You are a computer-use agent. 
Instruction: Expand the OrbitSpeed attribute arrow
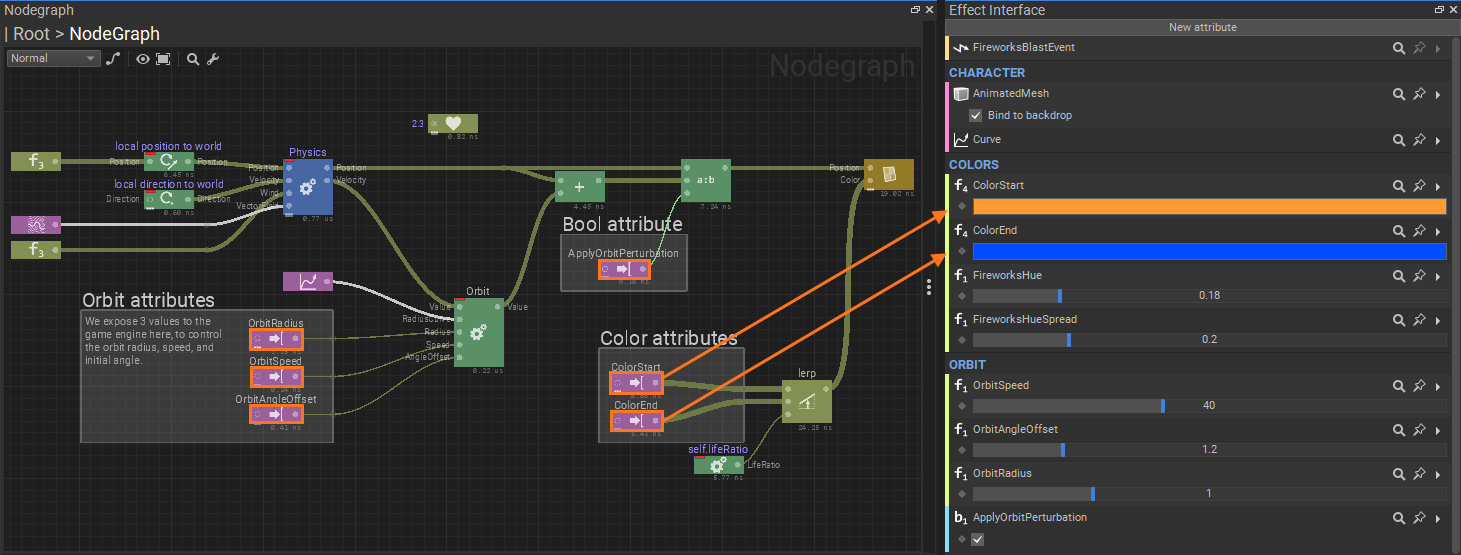tap(1438, 386)
